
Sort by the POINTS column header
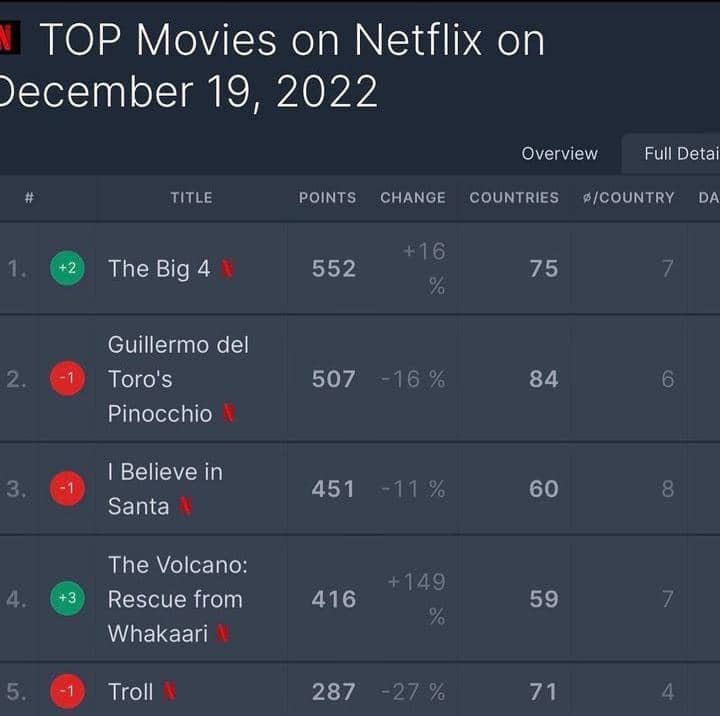pos(327,198)
